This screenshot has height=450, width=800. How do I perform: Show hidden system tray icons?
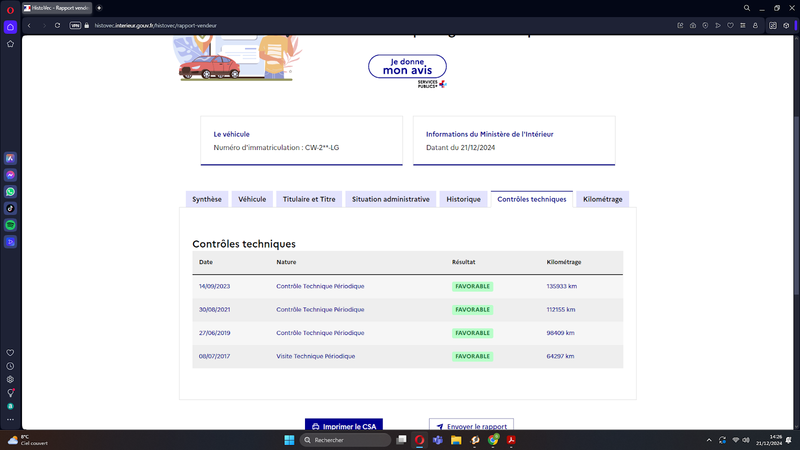(x=709, y=440)
